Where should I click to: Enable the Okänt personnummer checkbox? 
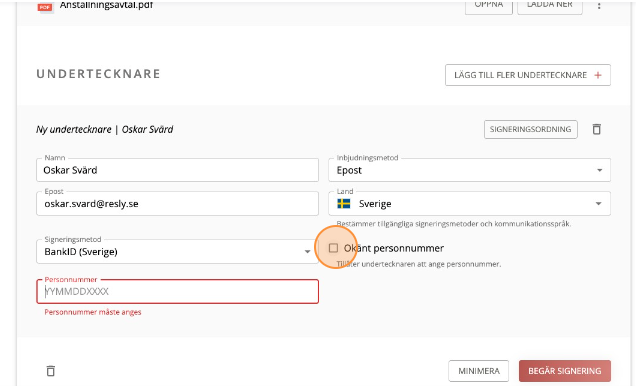point(333,248)
